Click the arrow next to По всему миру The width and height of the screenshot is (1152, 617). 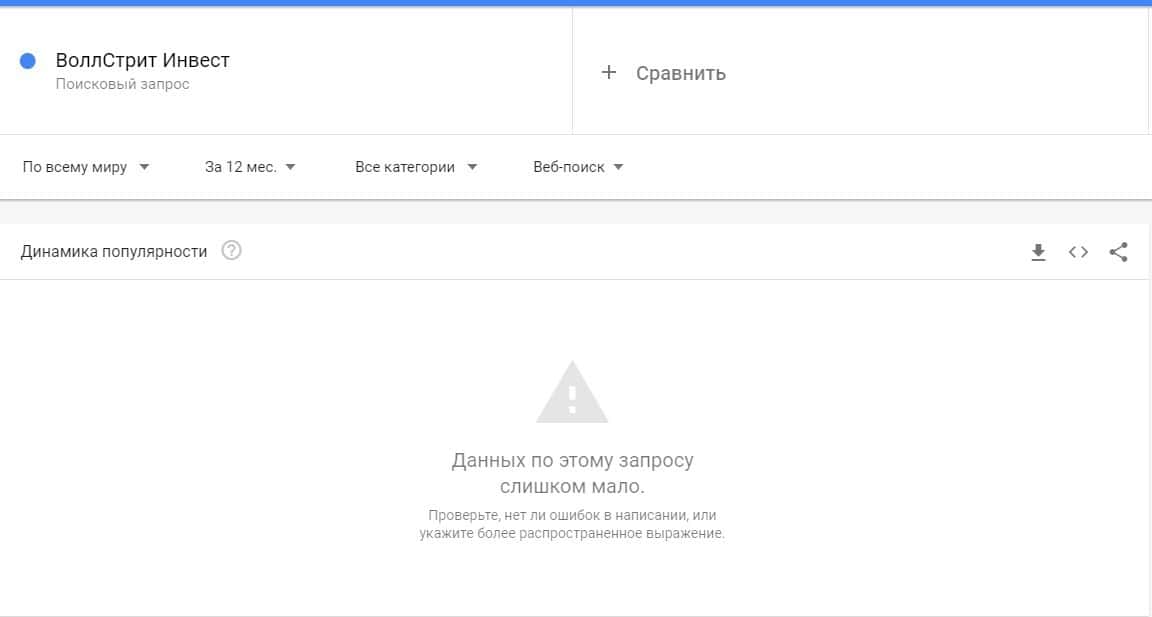click(144, 167)
